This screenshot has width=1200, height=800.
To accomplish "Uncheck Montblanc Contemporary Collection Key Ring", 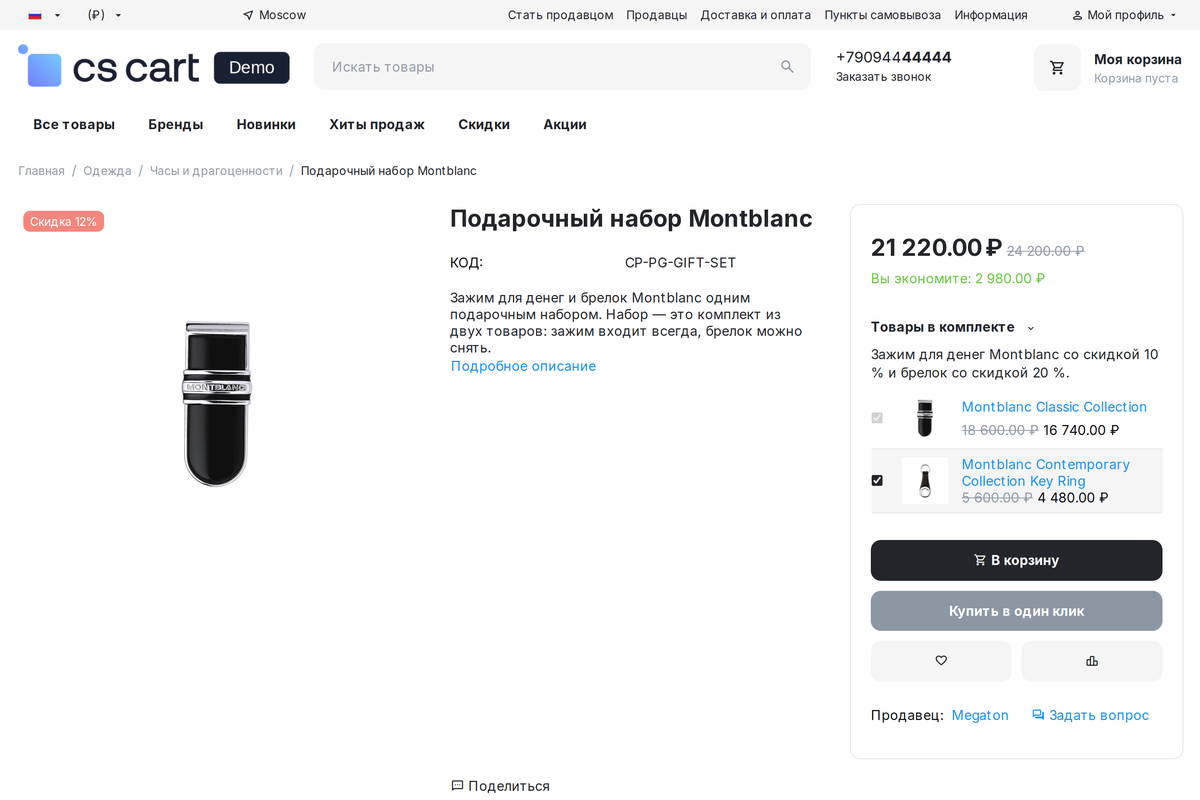I will pos(877,480).
